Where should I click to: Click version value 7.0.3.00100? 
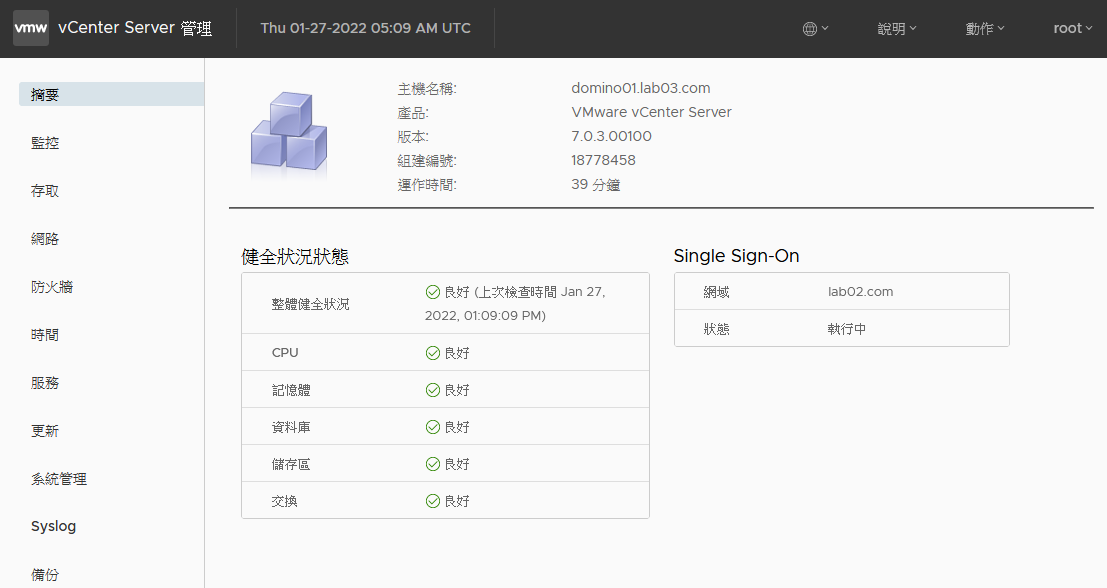tap(611, 136)
